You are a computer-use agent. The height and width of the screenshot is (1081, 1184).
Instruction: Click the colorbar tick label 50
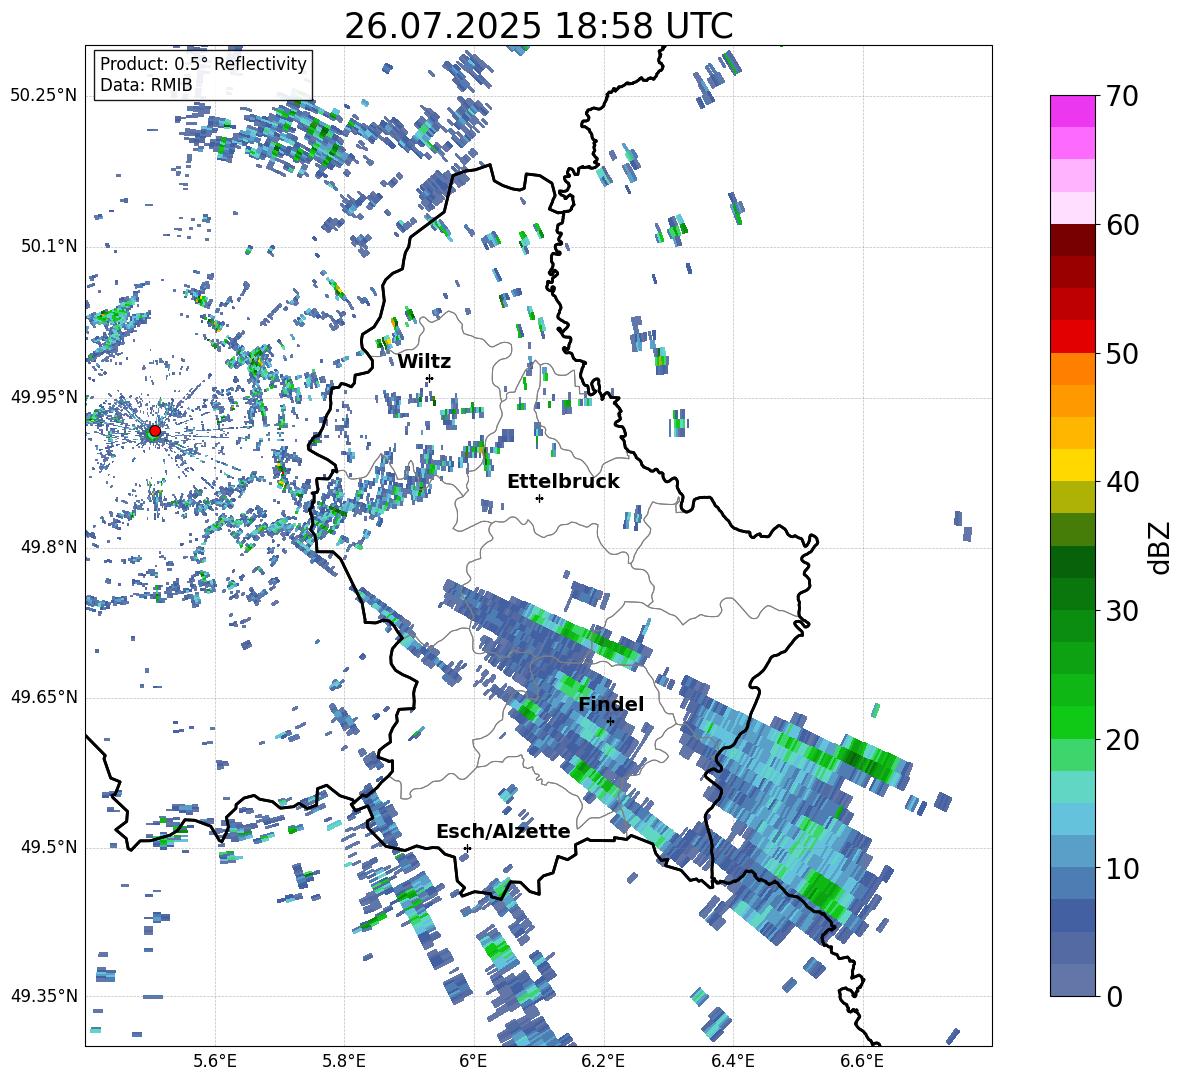1121,353
